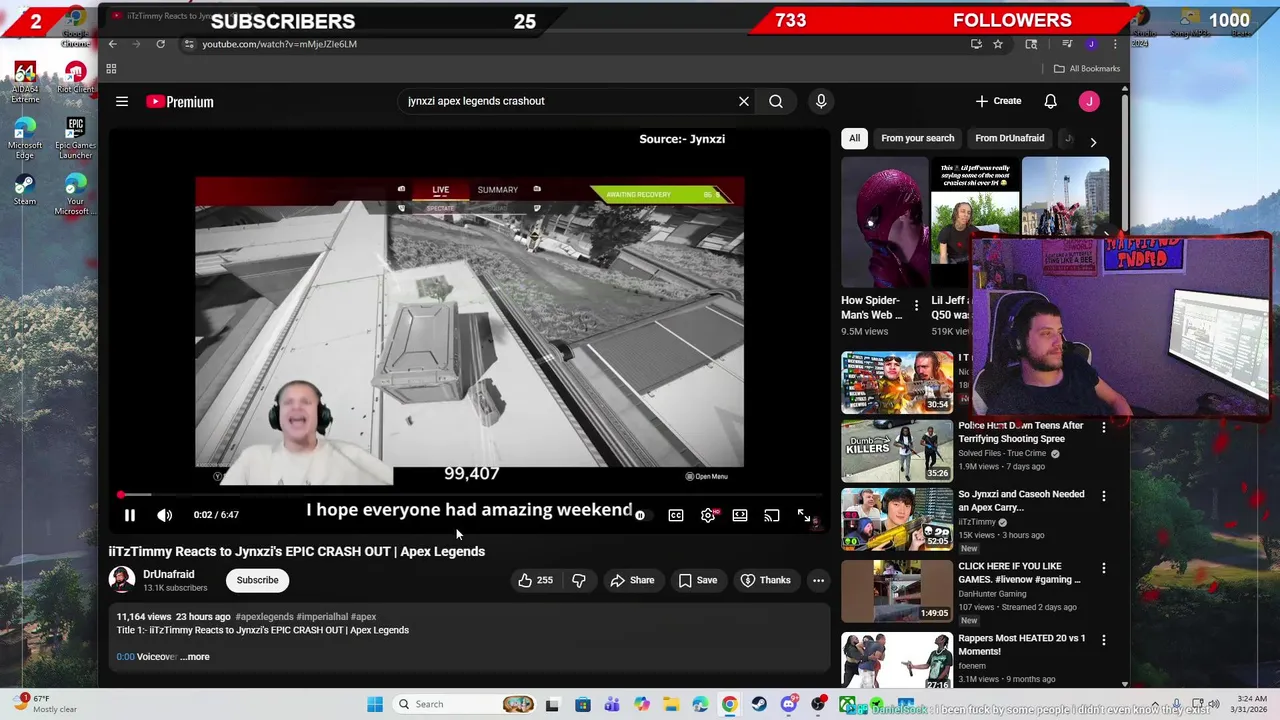Seek on the red video progress bar

[x=470, y=495]
